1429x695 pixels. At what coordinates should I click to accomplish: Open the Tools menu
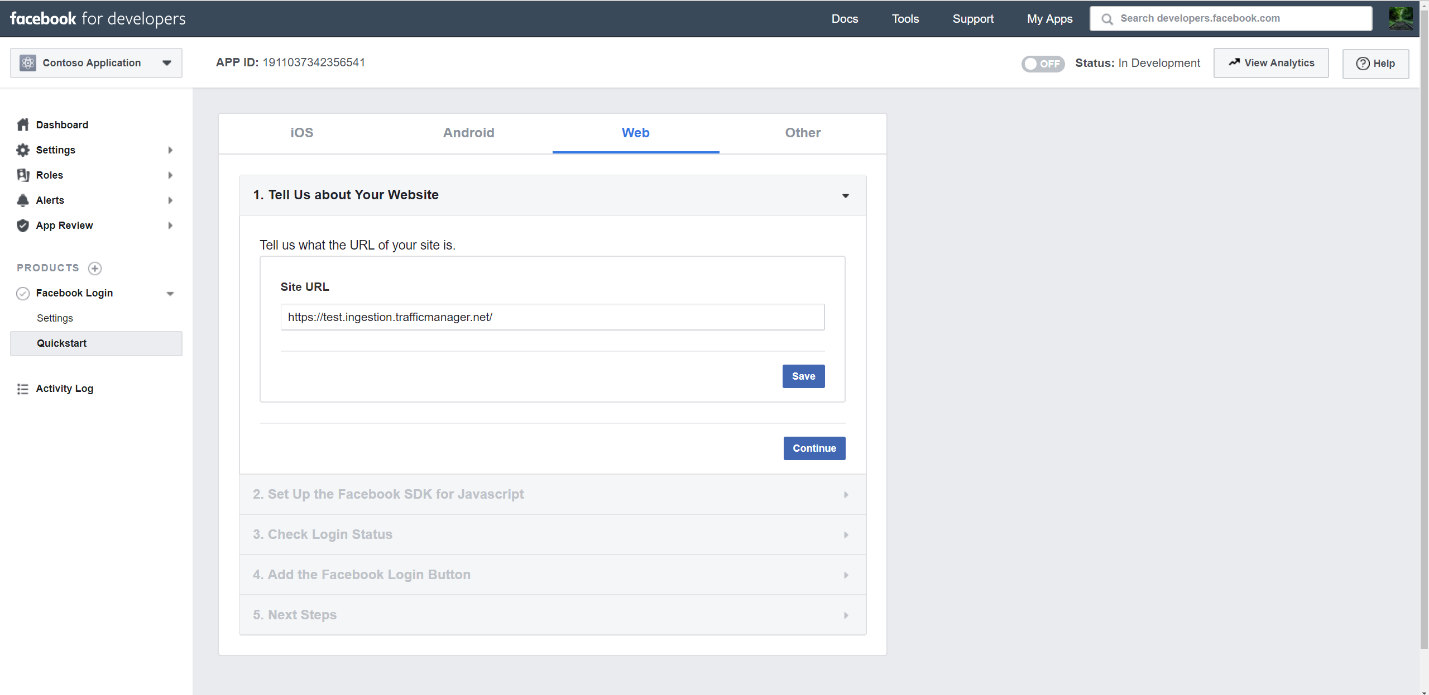pyautogui.click(x=906, y=19)
